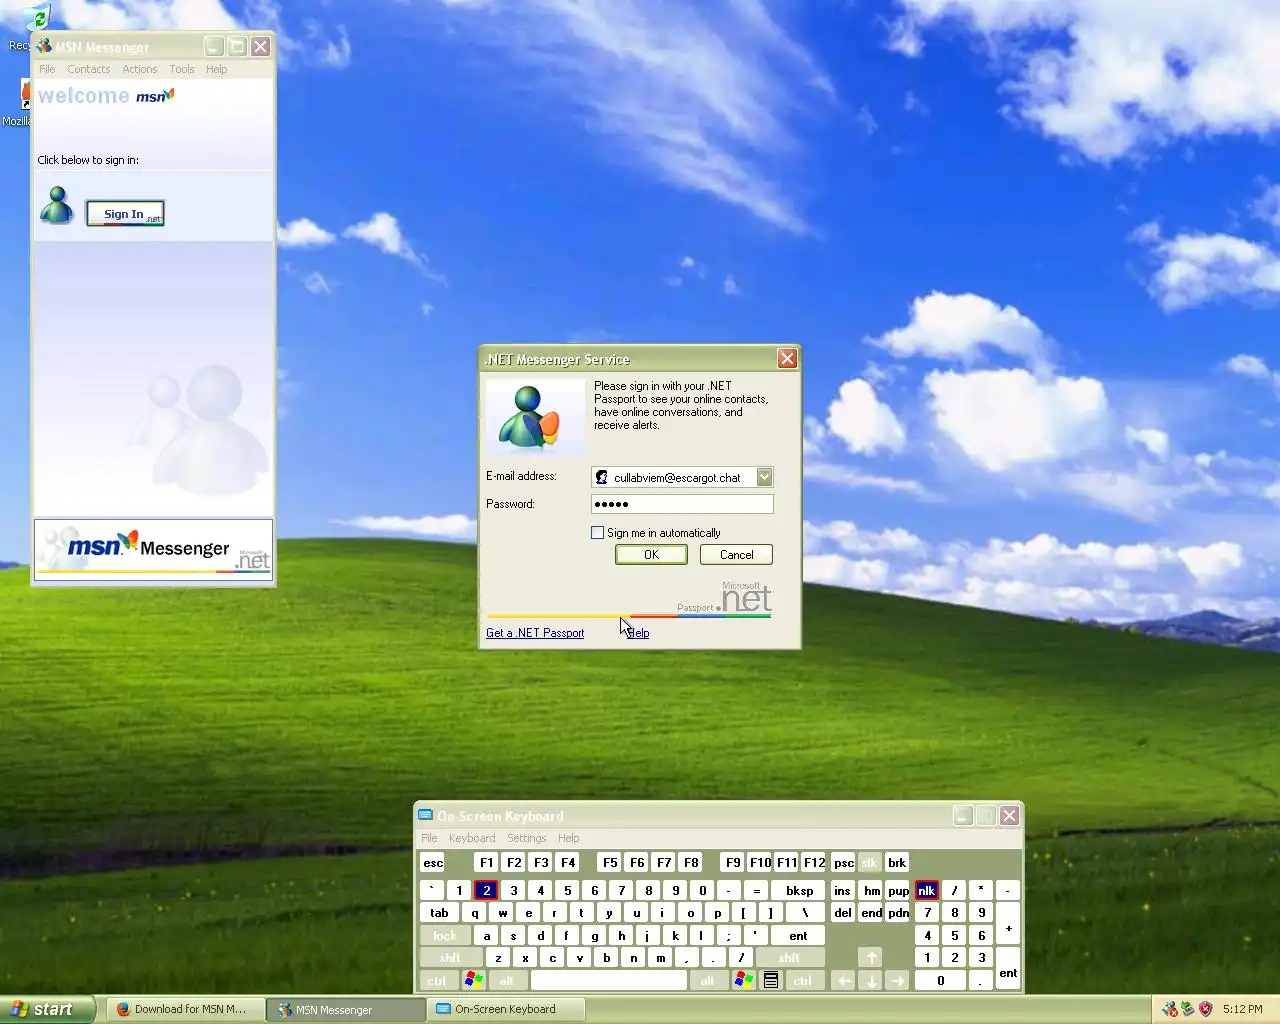Click the Password input field
Screen dimensions: 1280x1024
[682, 504]
